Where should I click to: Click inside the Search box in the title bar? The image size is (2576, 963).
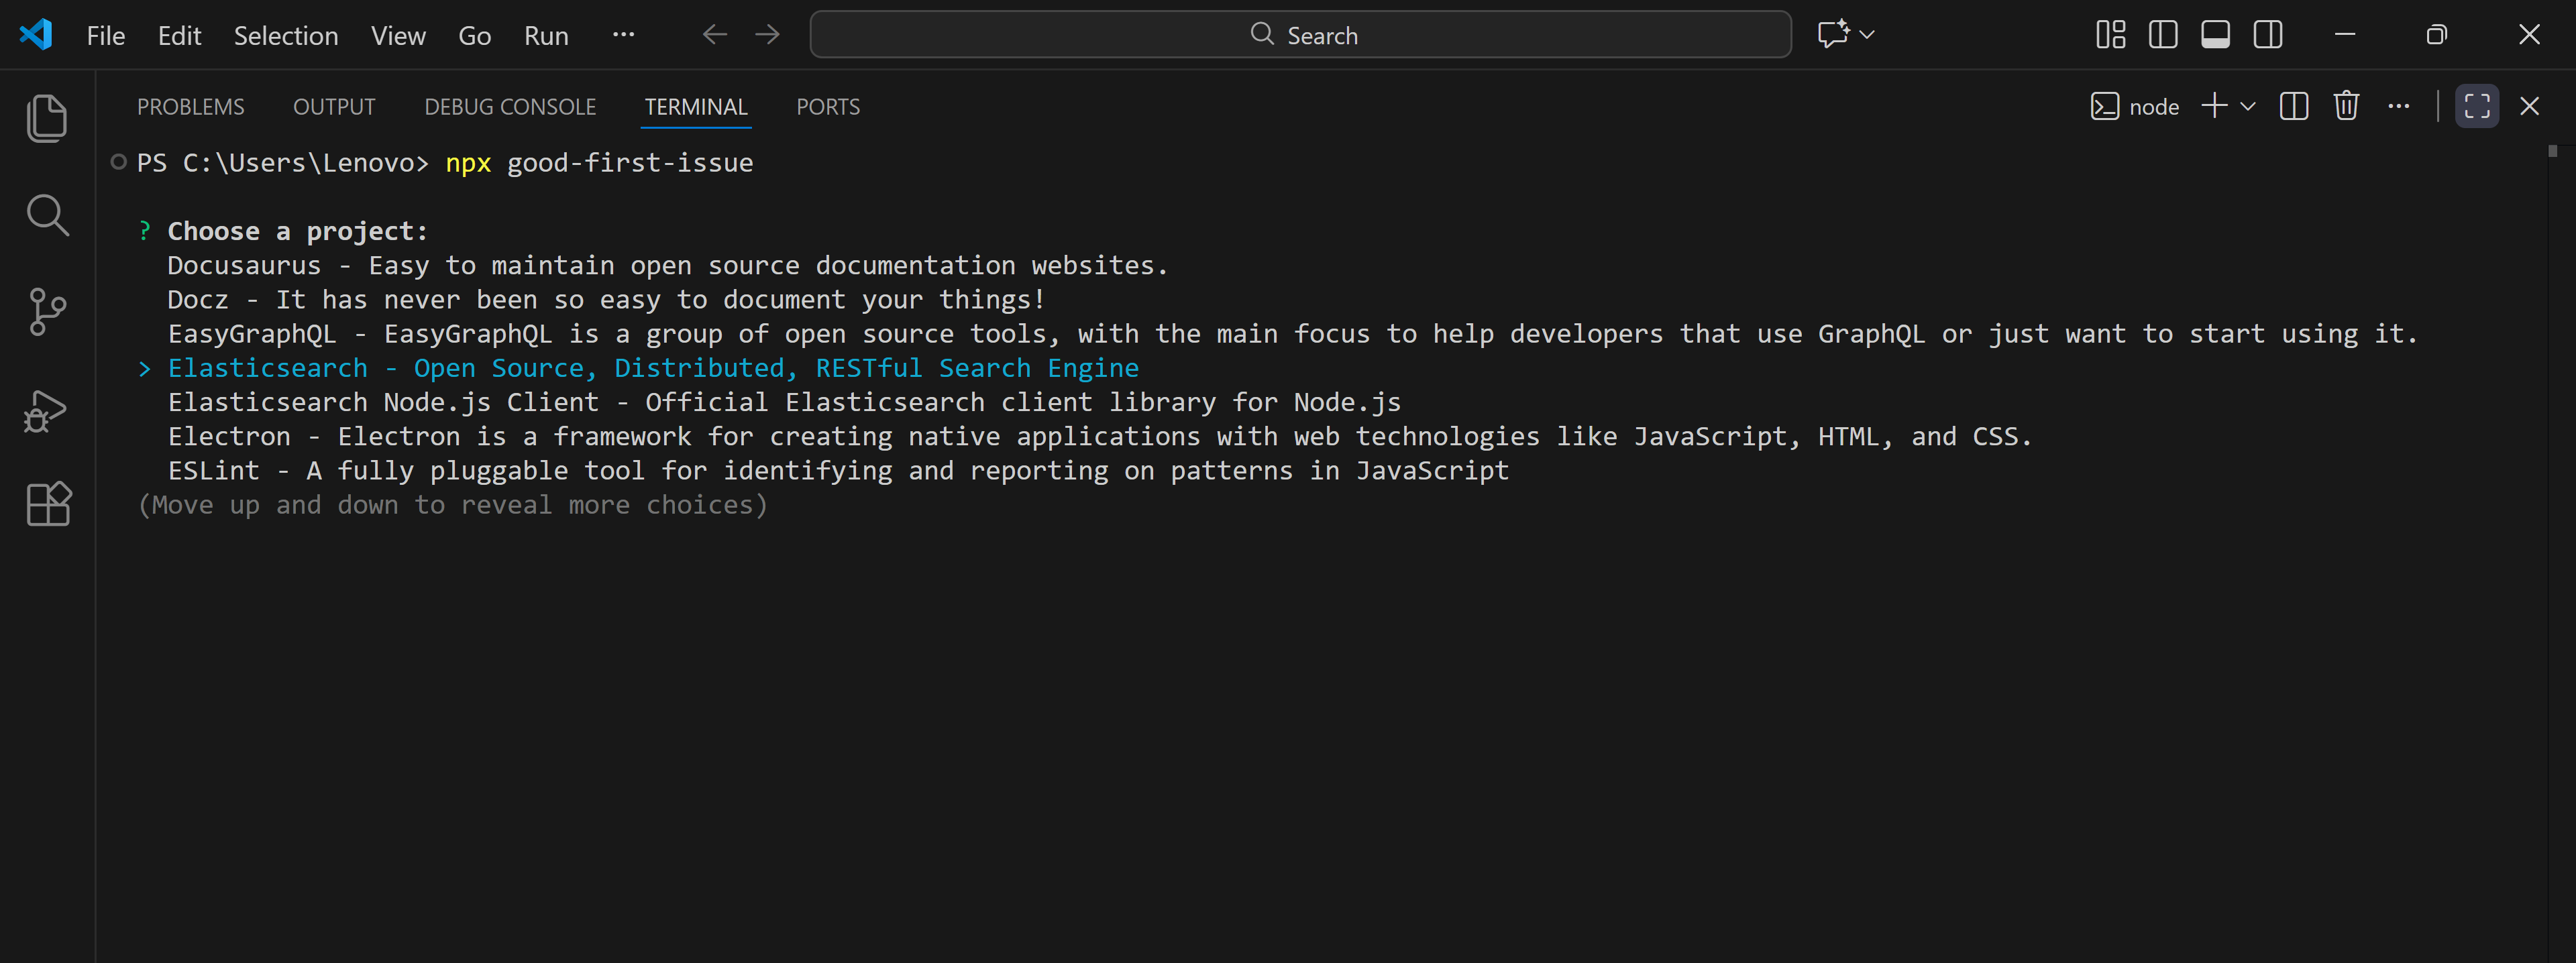1300,34
